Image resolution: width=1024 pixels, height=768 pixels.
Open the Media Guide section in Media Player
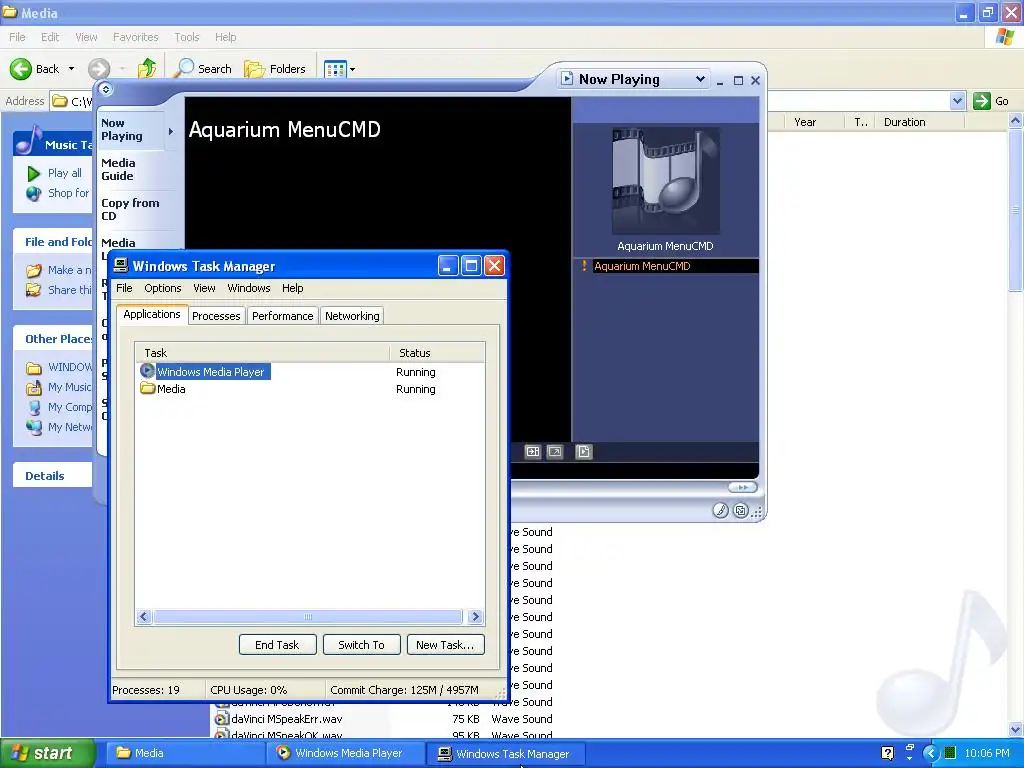[x=118, y=169]
